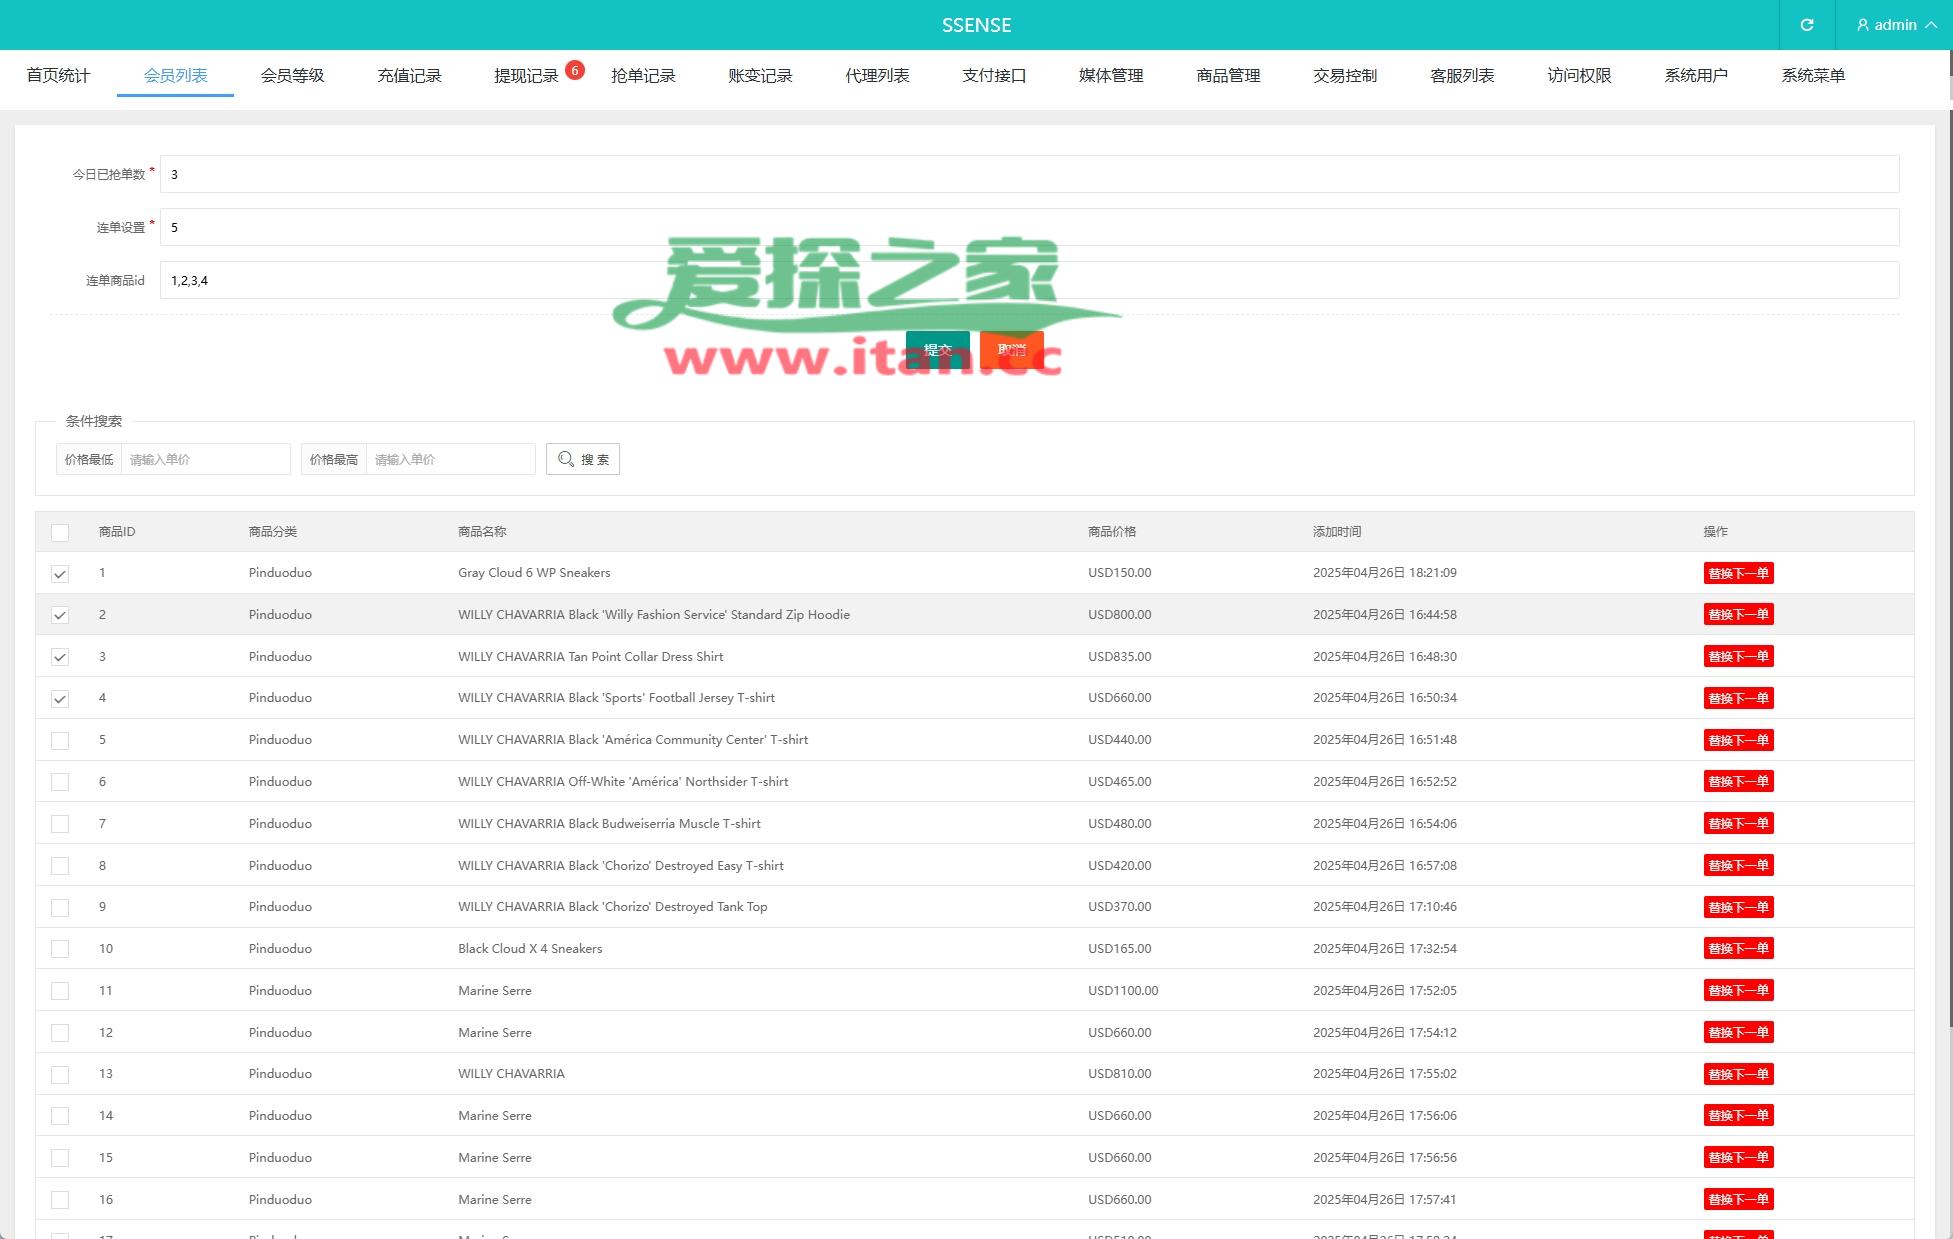The image size is (1953, 1239).
Task: Click the 搜索 search button
Action: (583, 459)
